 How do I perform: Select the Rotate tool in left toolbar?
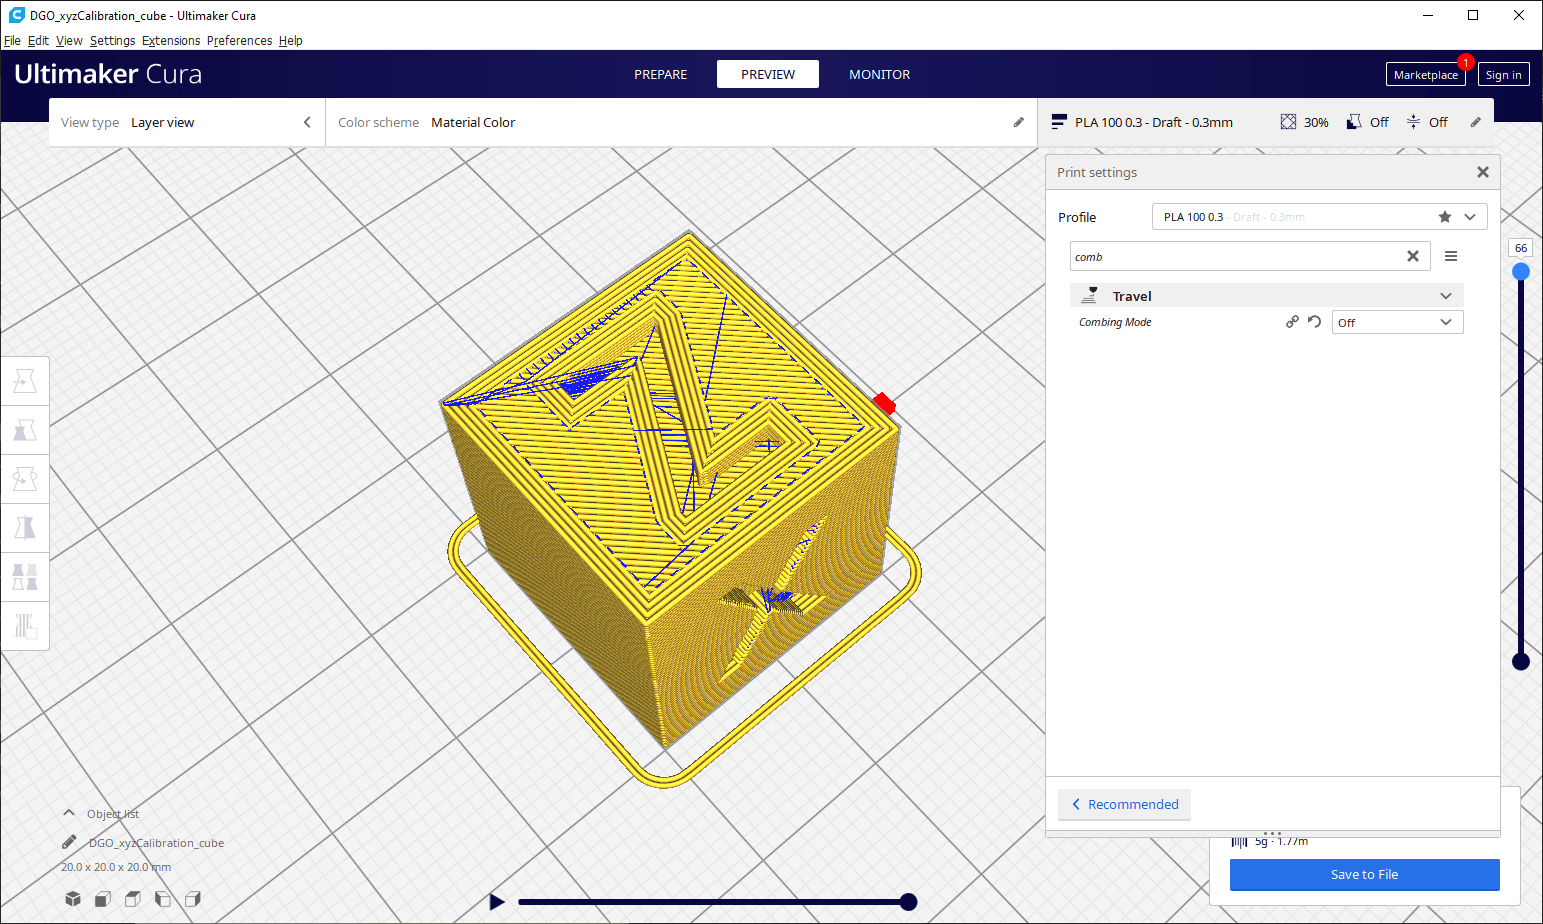click(x=25, y=479)
